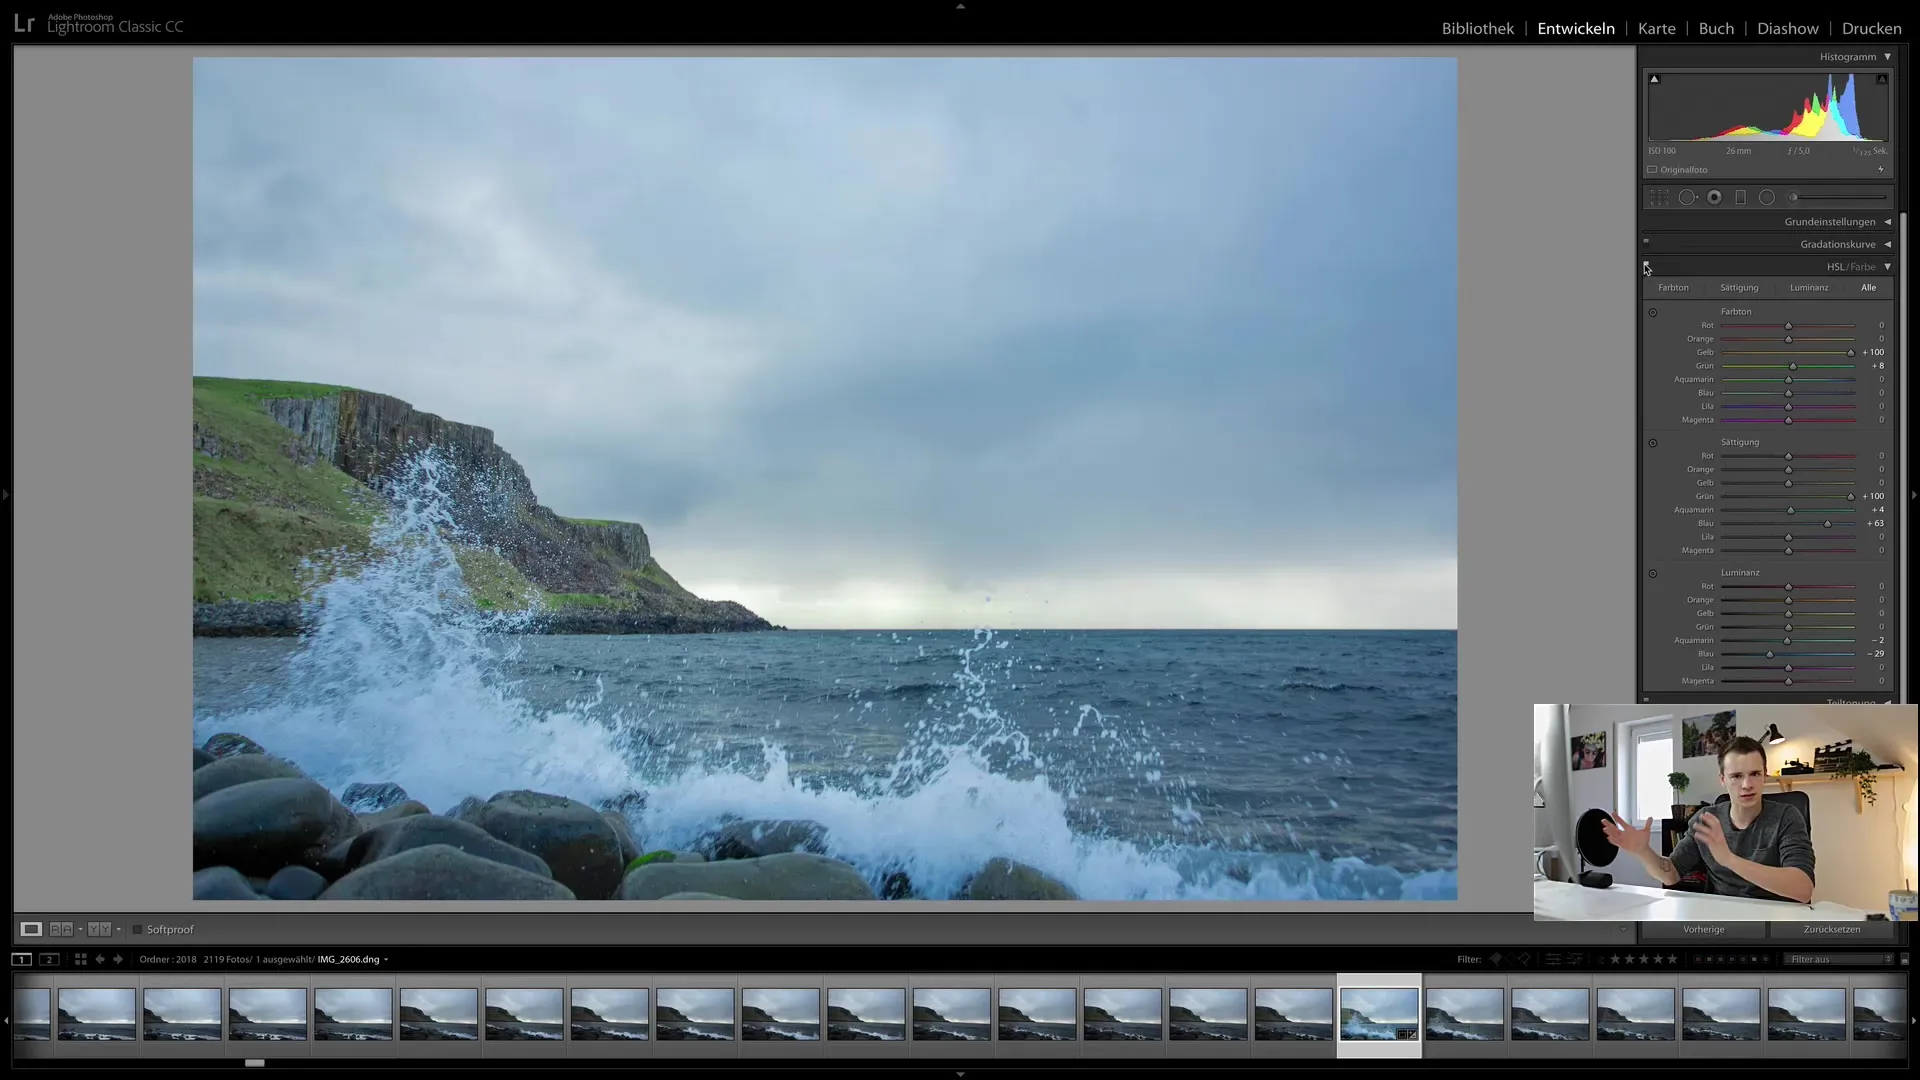Switch to loupe view mode
This screenshot has height=1080, width=1920.
click(x=31, y=930)
